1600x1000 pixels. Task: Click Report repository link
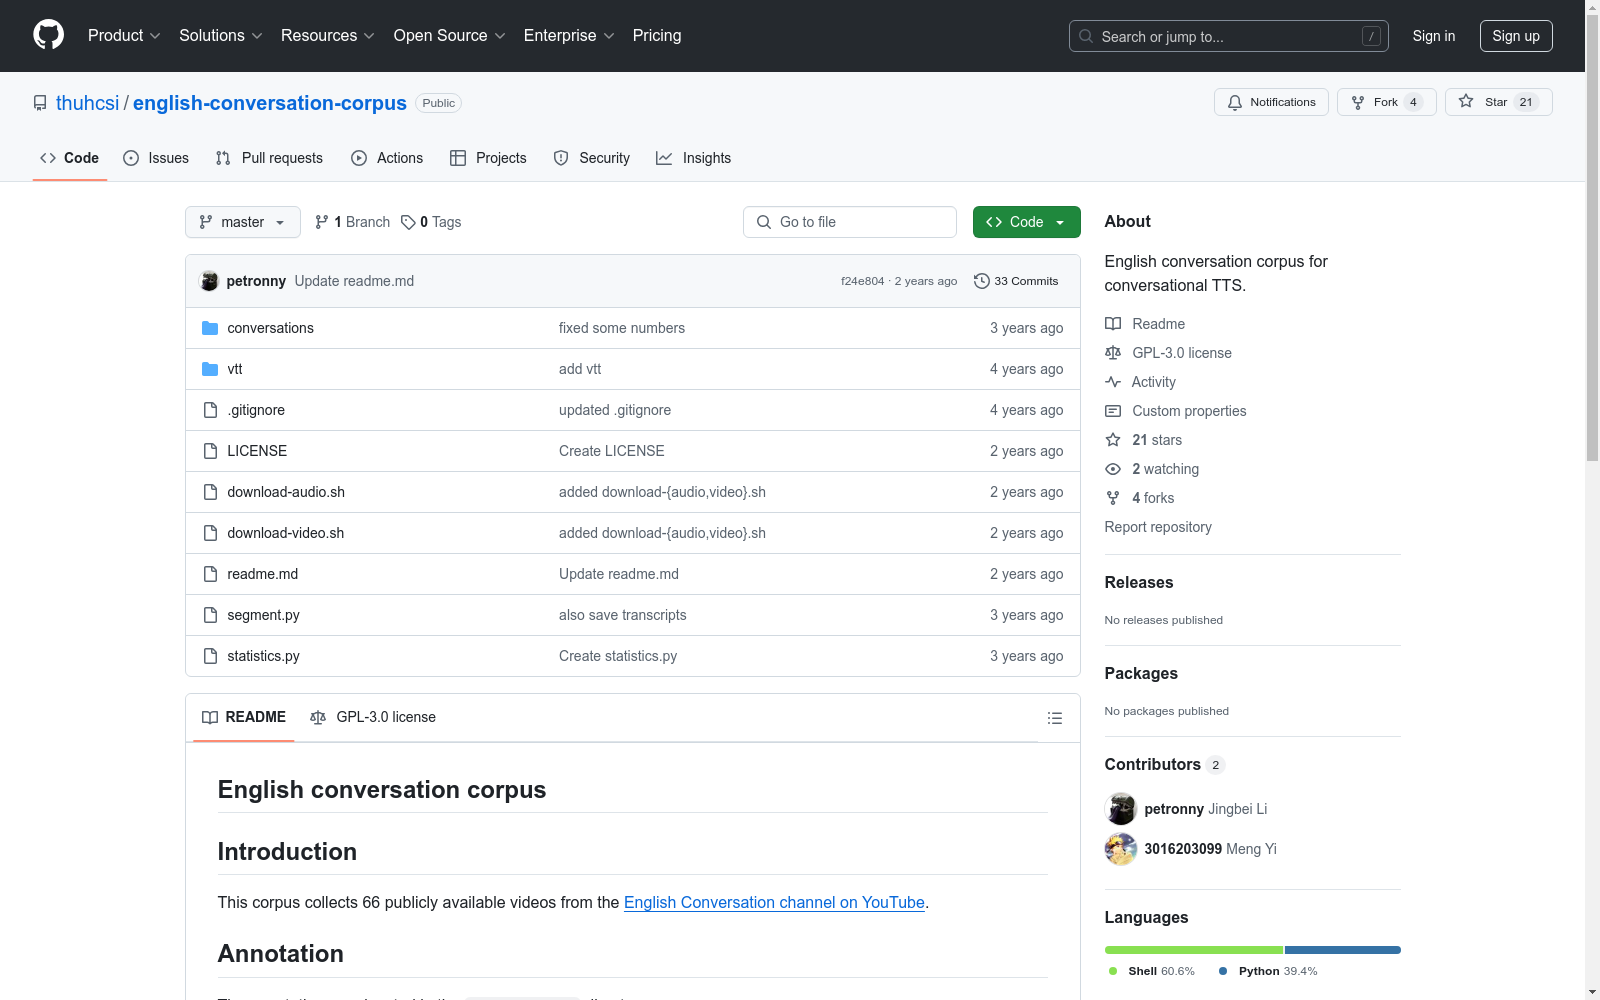point(1158,527)
